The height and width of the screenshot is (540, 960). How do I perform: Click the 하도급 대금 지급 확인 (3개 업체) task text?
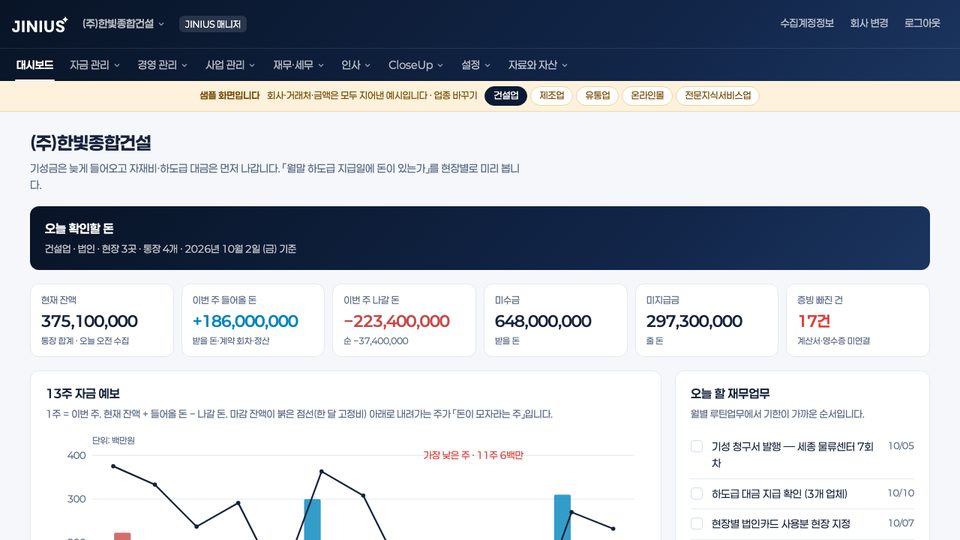779,493
